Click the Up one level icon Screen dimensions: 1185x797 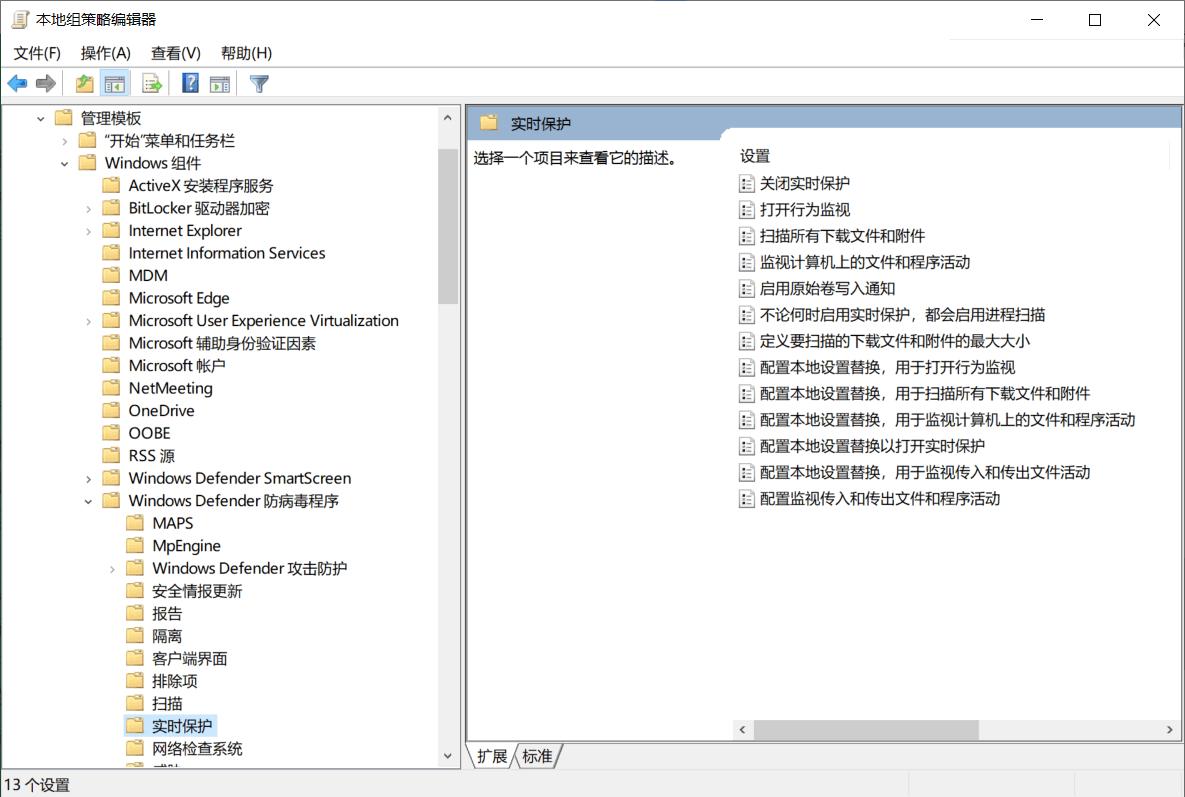pyautogui.click(x=84, y=83)
